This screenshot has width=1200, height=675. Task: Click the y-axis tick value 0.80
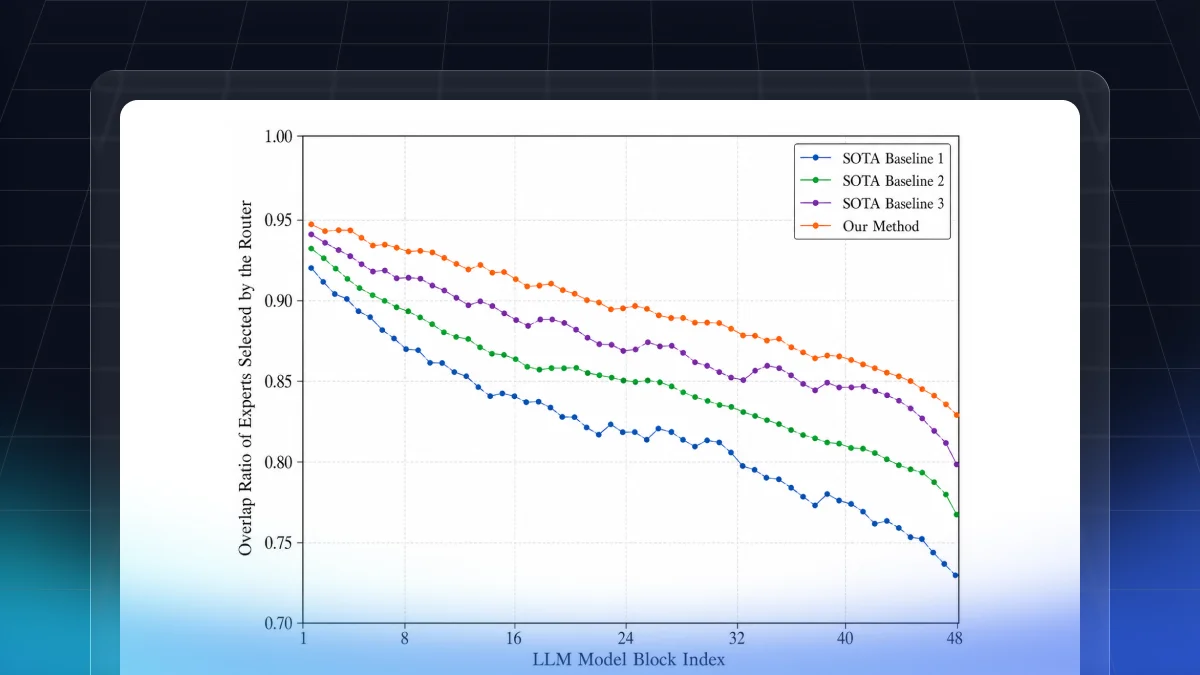point(277,462)
